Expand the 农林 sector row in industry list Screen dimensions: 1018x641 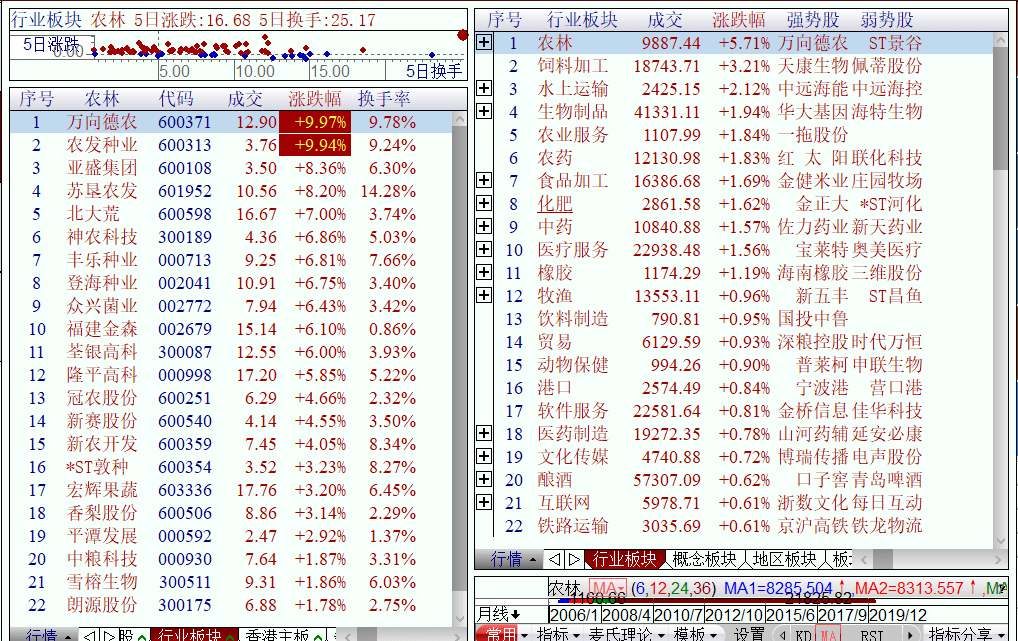[x=484, y=42]
